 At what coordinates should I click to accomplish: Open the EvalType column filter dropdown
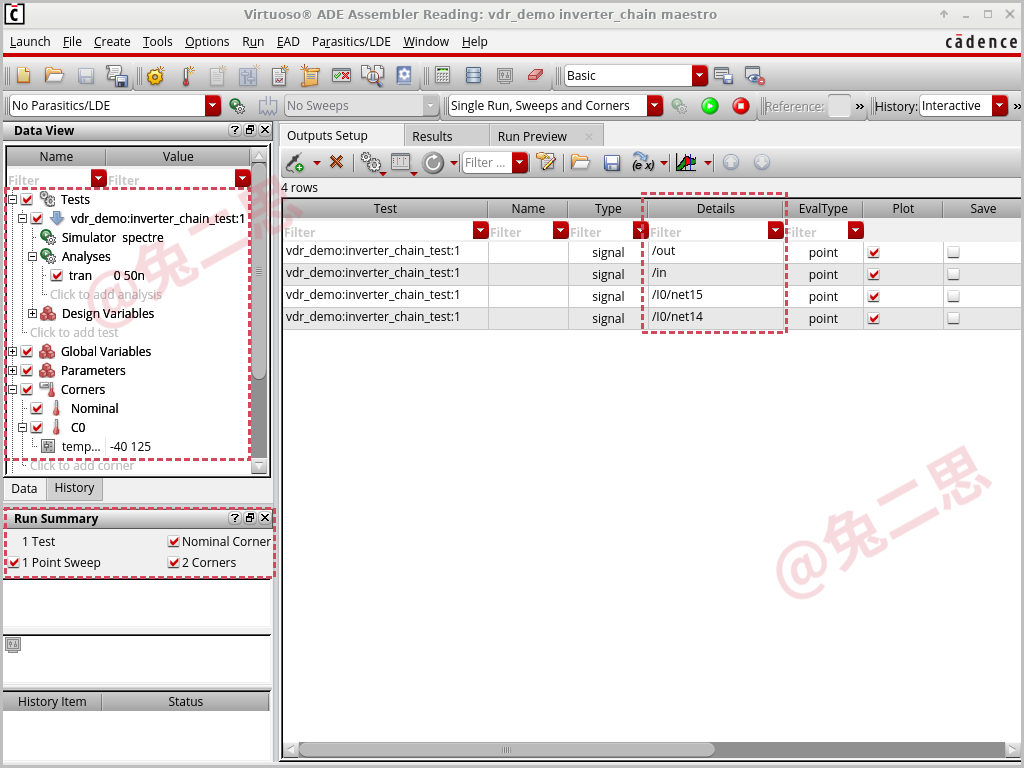tap(856, 231)
